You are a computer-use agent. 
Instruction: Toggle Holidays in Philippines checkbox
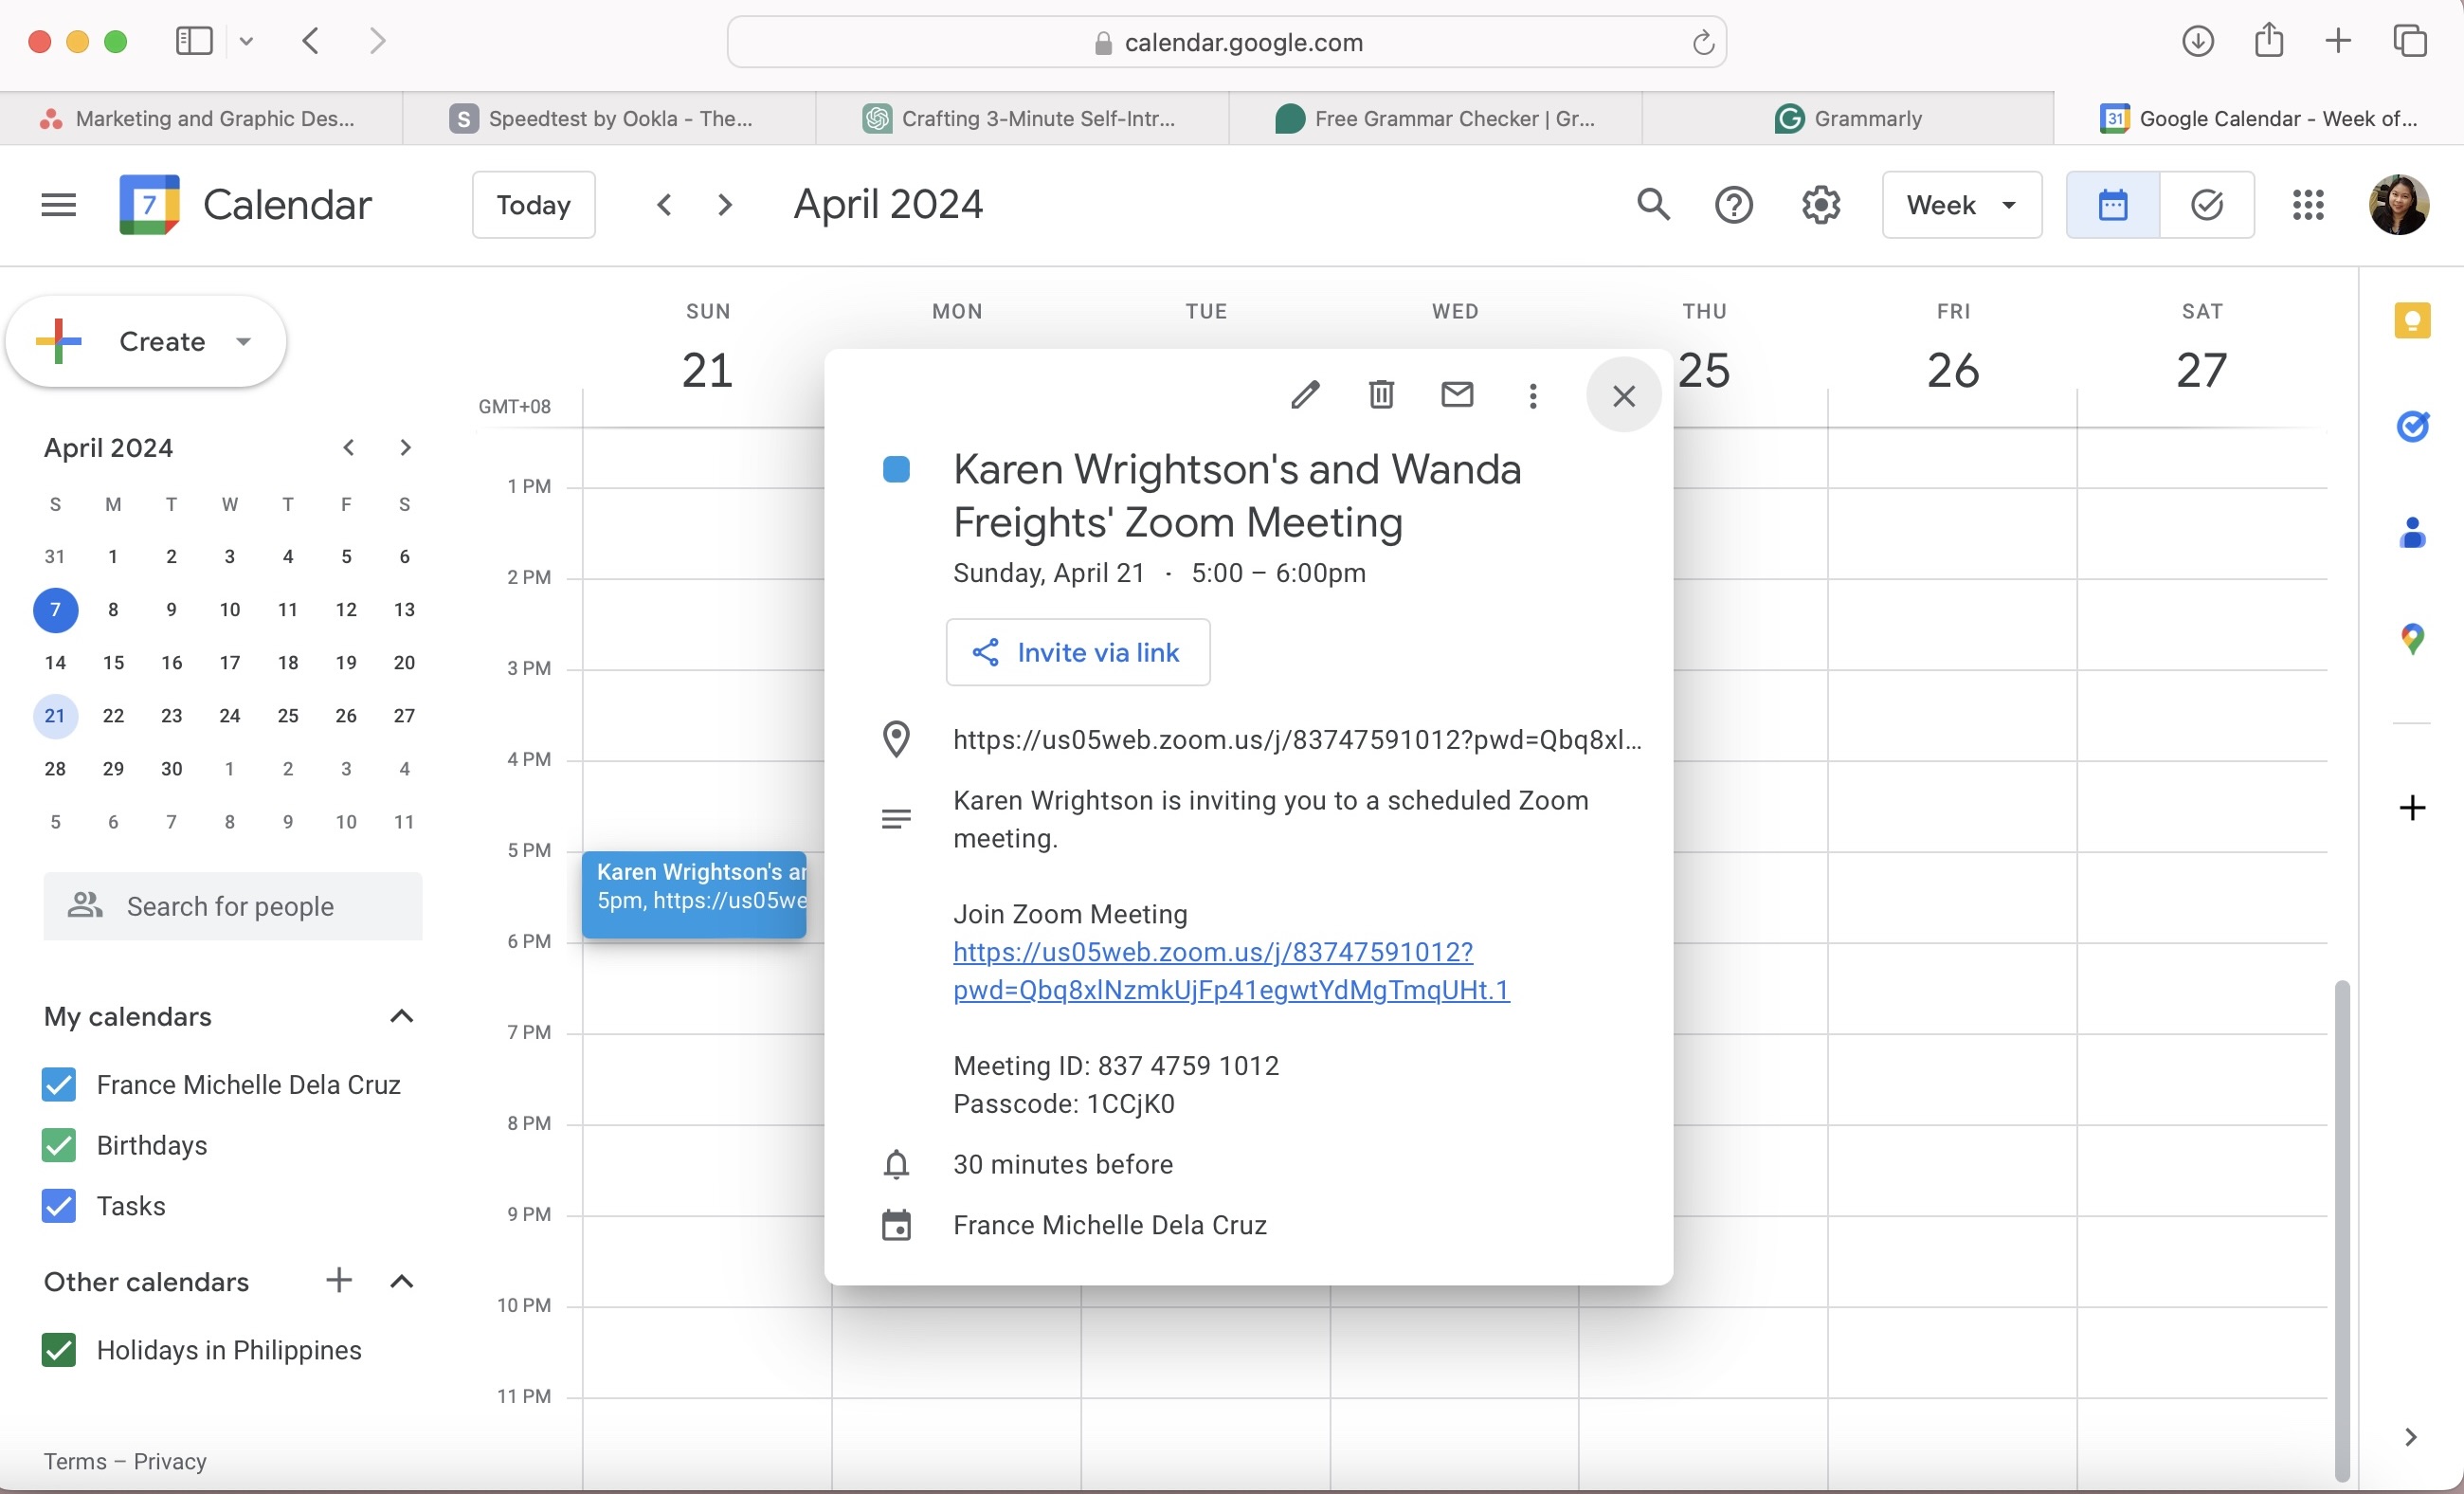pyautogui.click(x=59, y=1350)
